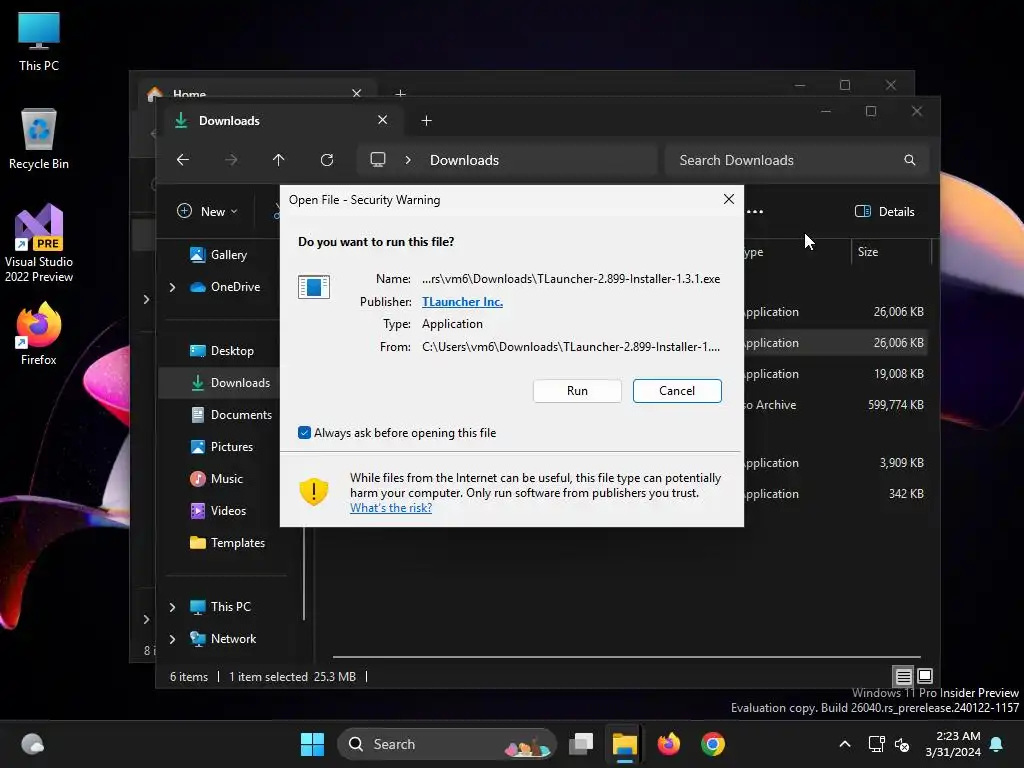Click the PC icon in address bar
Viewport: 1024px width, 768px height.
pos(377,160)
